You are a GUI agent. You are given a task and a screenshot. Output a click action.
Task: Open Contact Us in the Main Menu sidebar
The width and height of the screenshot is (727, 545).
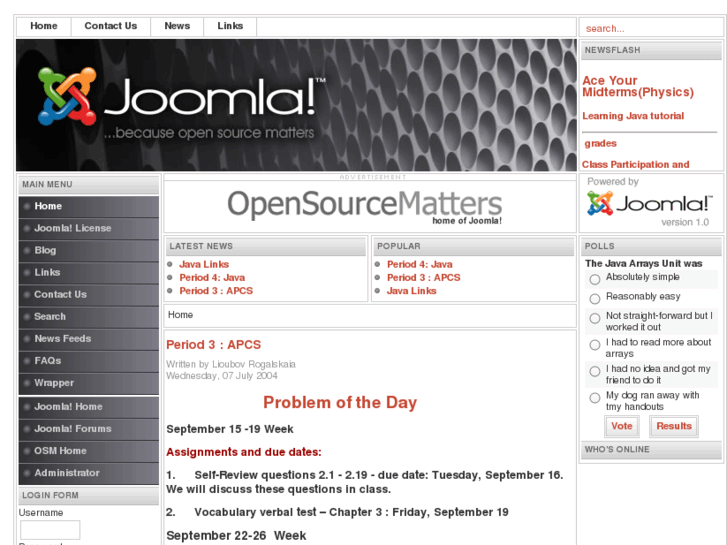coord(89,295)
